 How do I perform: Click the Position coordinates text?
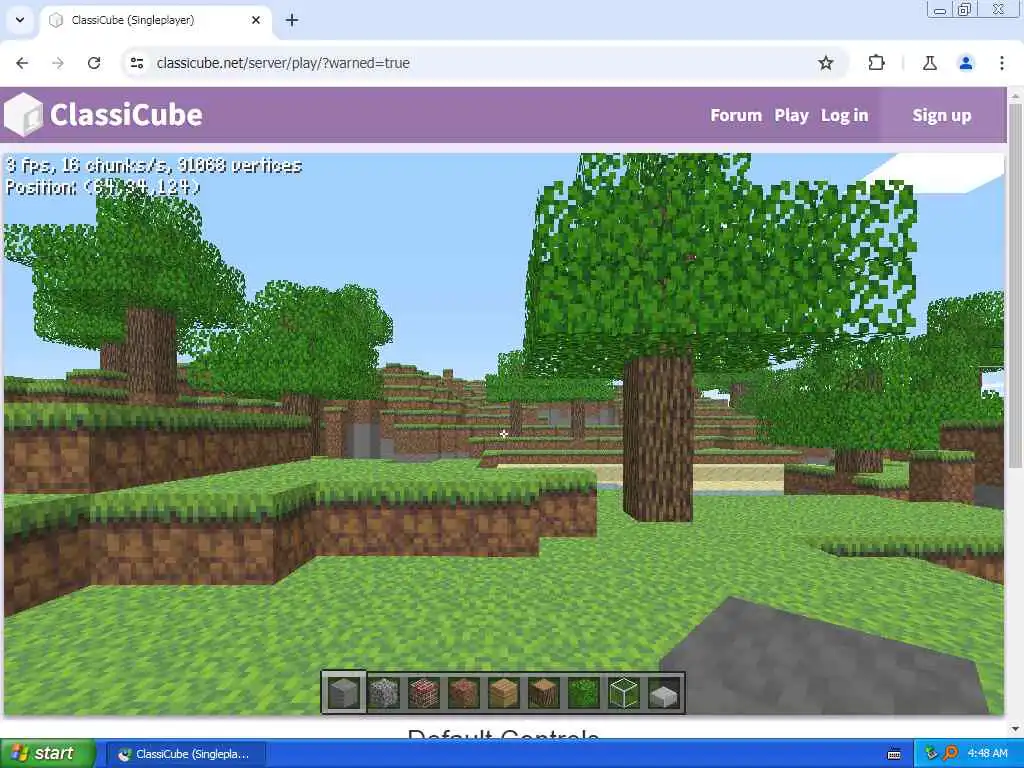click(x=103, y=187)
